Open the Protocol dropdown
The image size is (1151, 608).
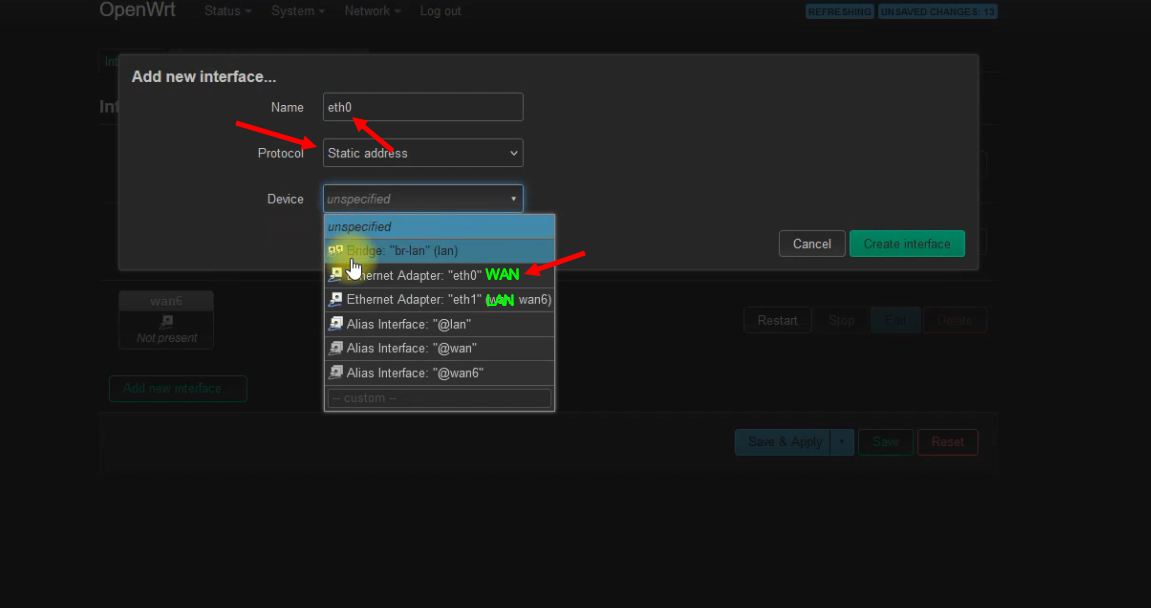click(423, 153)
